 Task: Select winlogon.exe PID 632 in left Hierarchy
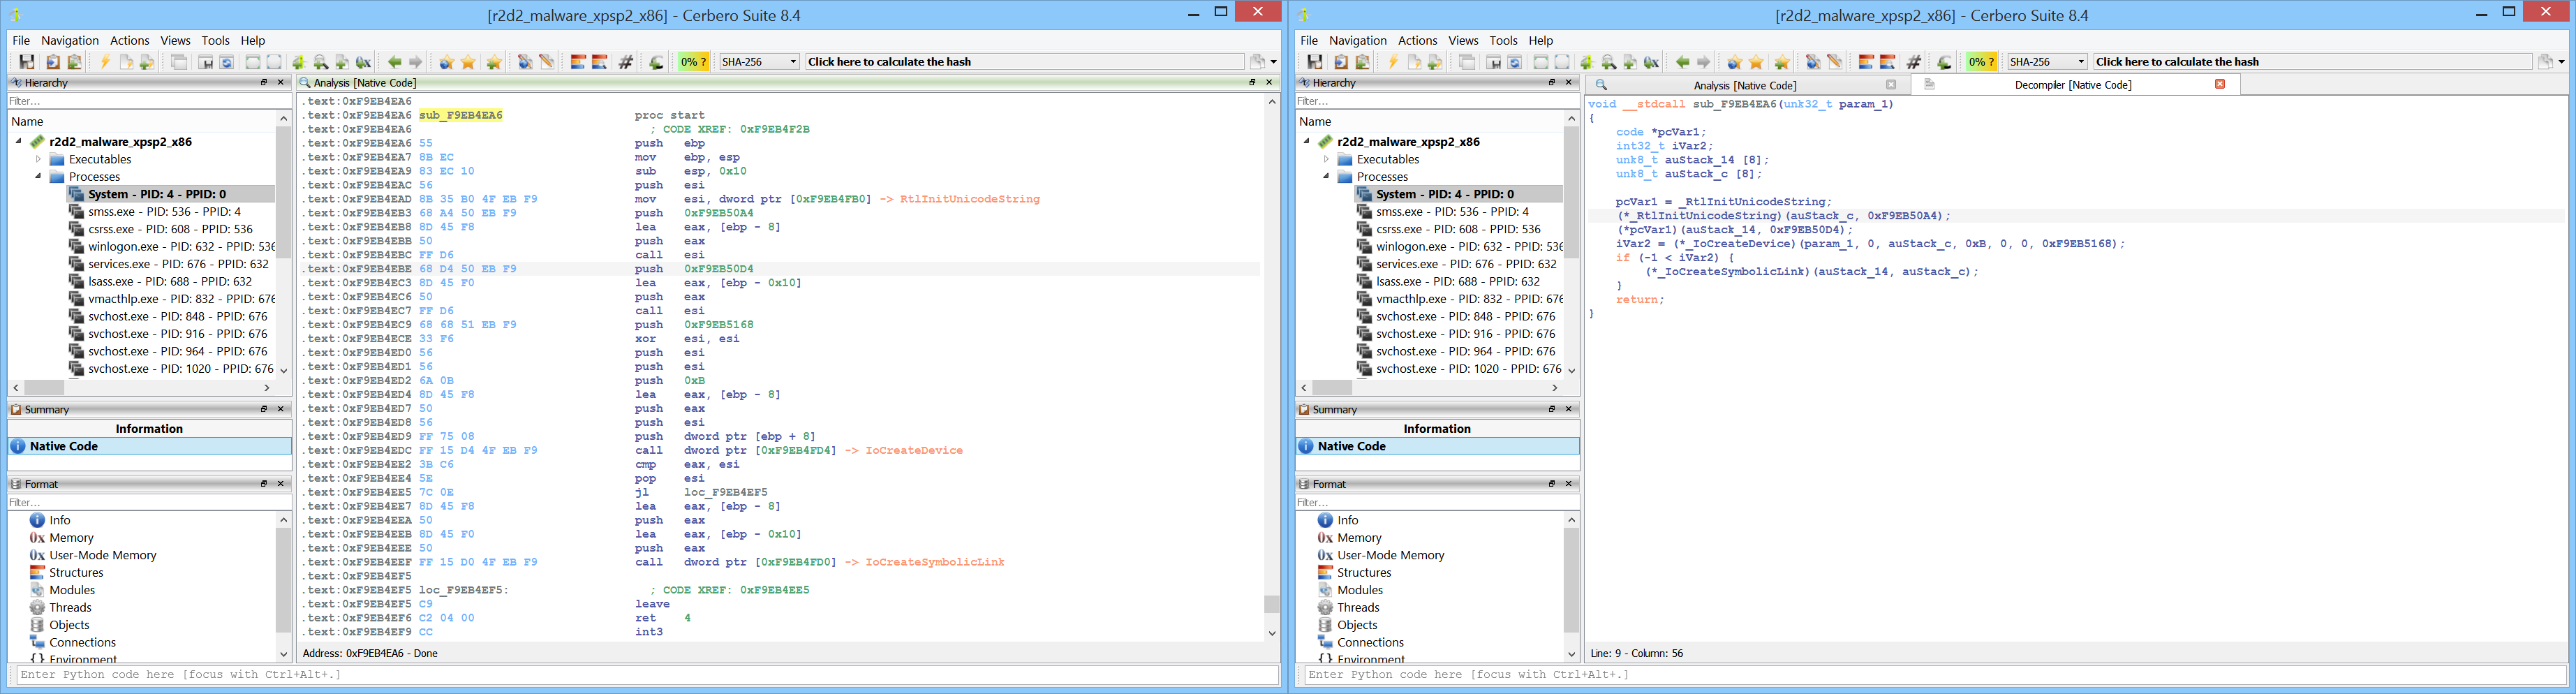(x=171, y=247)
